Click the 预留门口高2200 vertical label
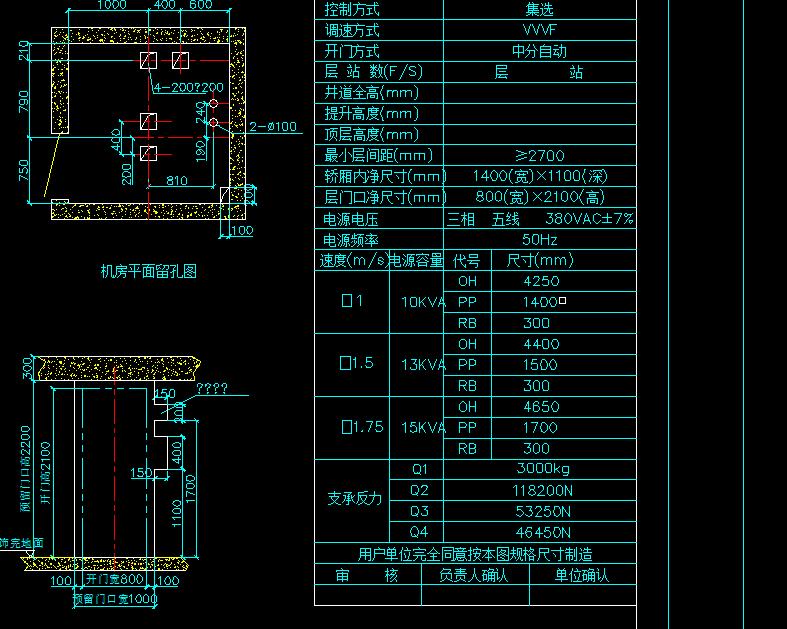The height and width of the screenshot is (629, 787). coord(26,469)
